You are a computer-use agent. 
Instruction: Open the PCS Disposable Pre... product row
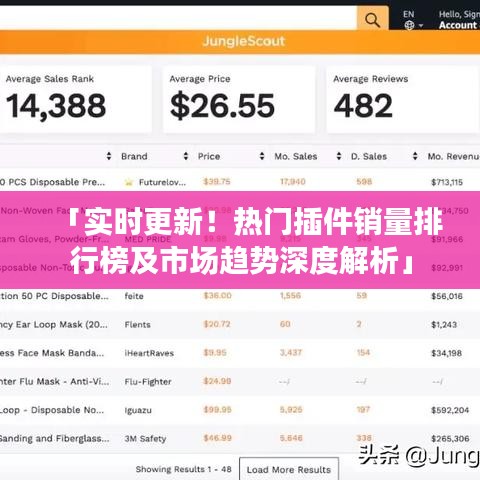52,182
